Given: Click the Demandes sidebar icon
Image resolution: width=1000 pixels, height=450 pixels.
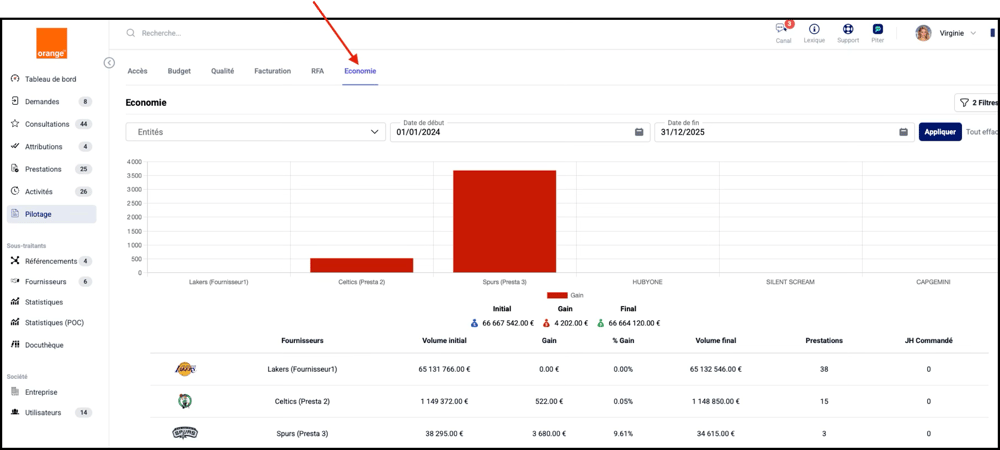Looking at the screenshot, I should coord(15,101).
